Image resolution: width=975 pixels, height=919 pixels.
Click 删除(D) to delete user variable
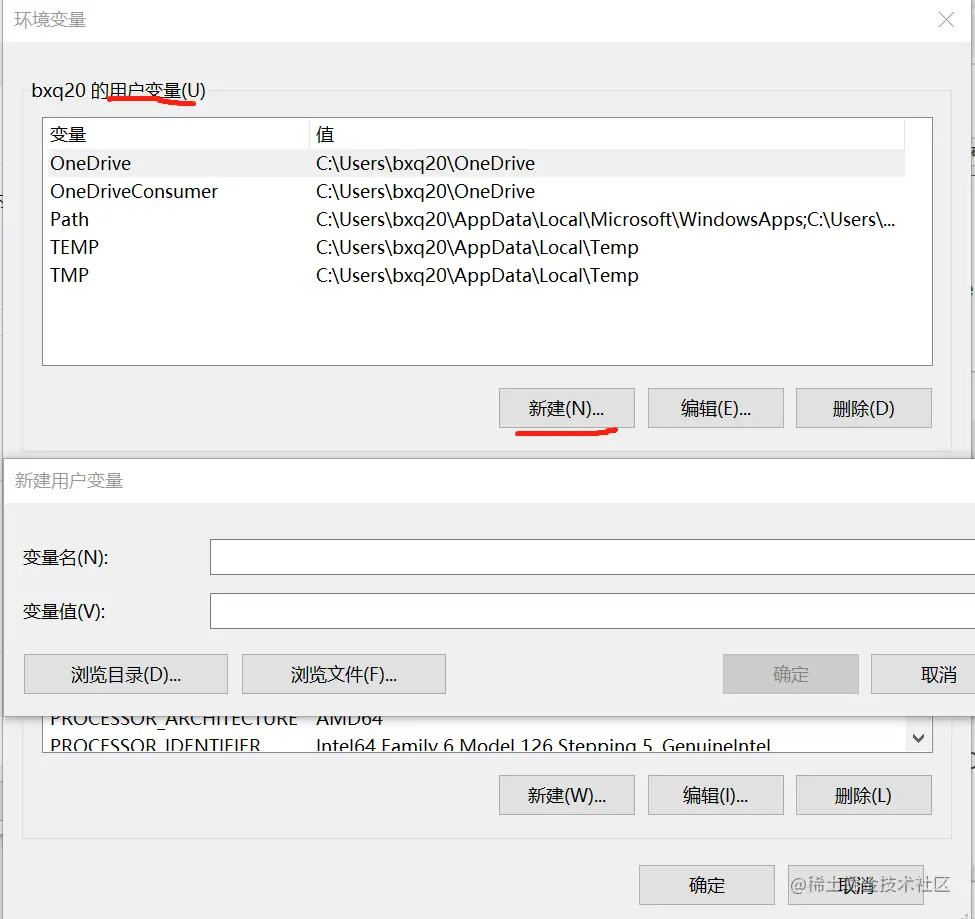click(863, 407)
